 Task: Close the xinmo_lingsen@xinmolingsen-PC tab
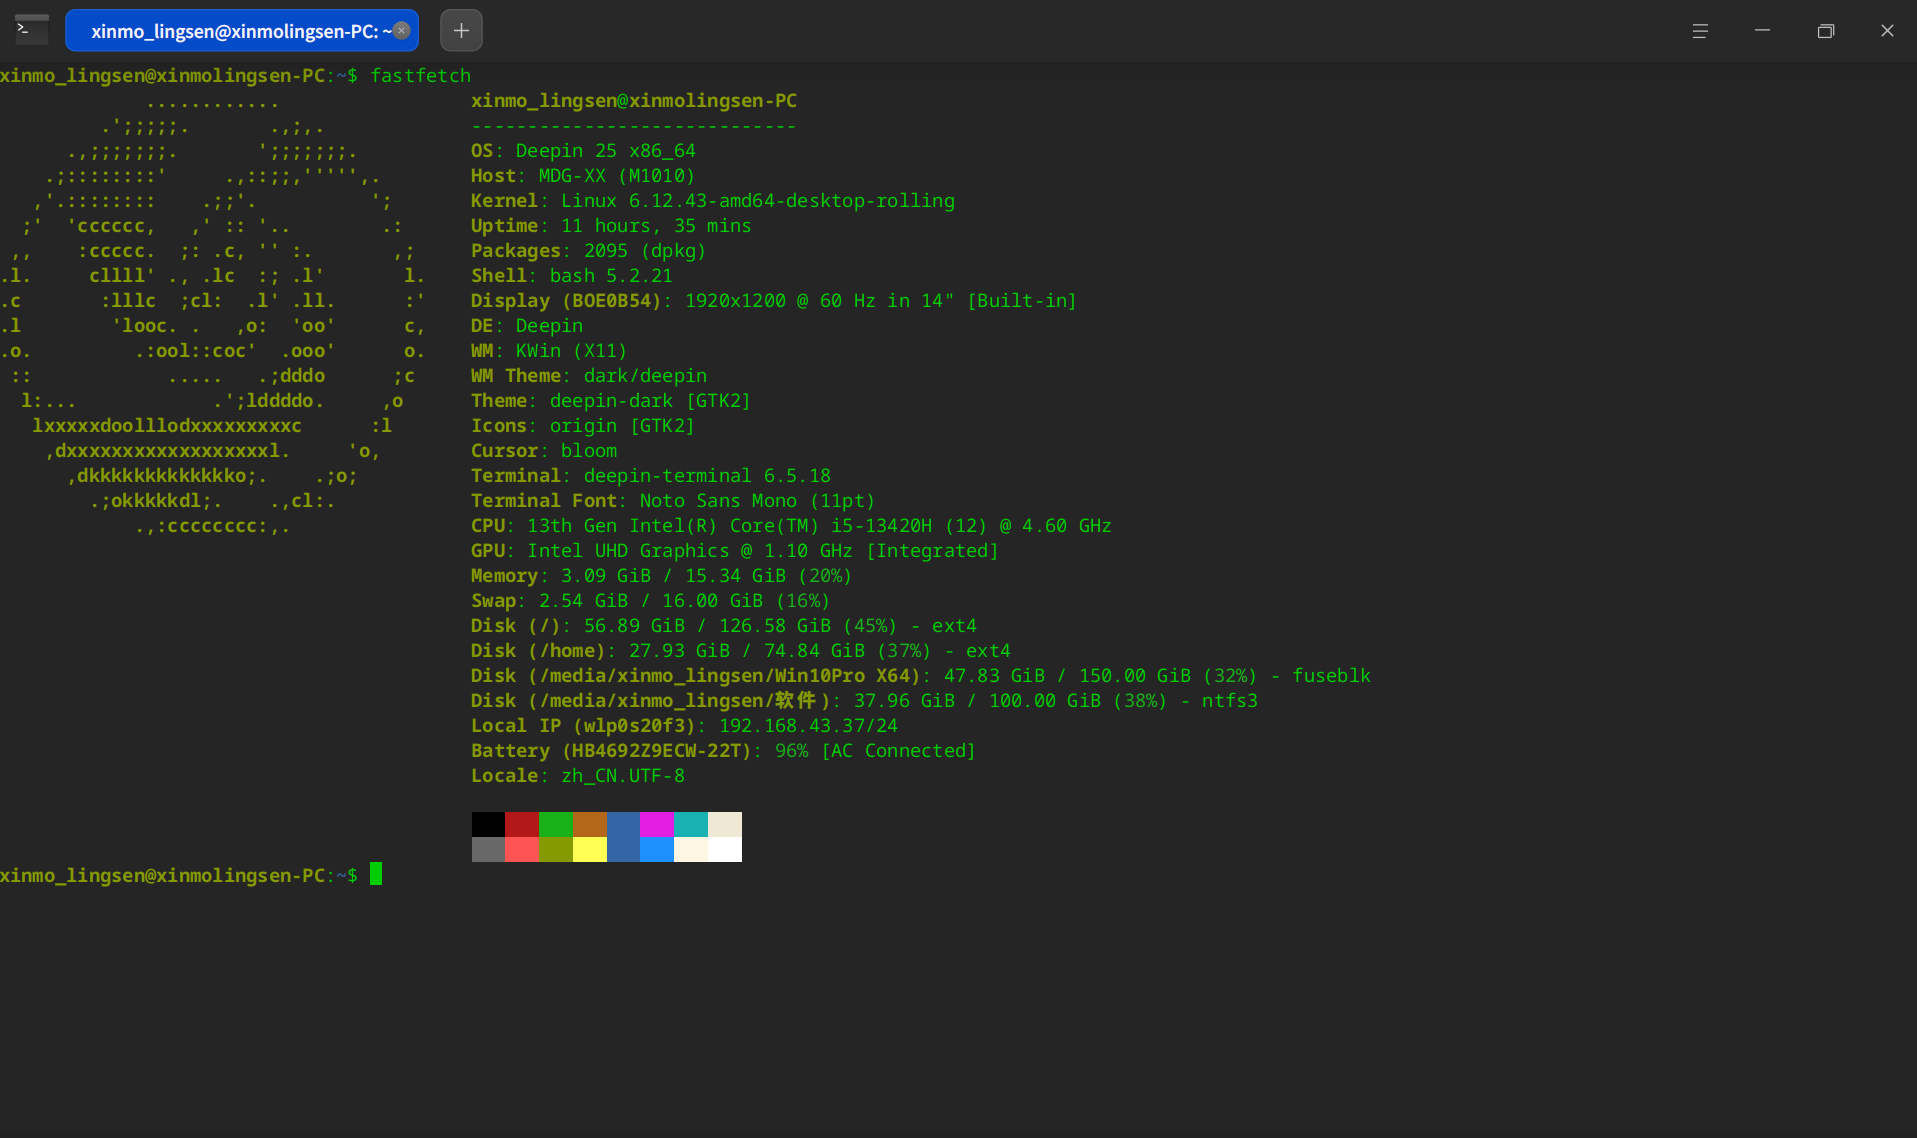[401, 30]
